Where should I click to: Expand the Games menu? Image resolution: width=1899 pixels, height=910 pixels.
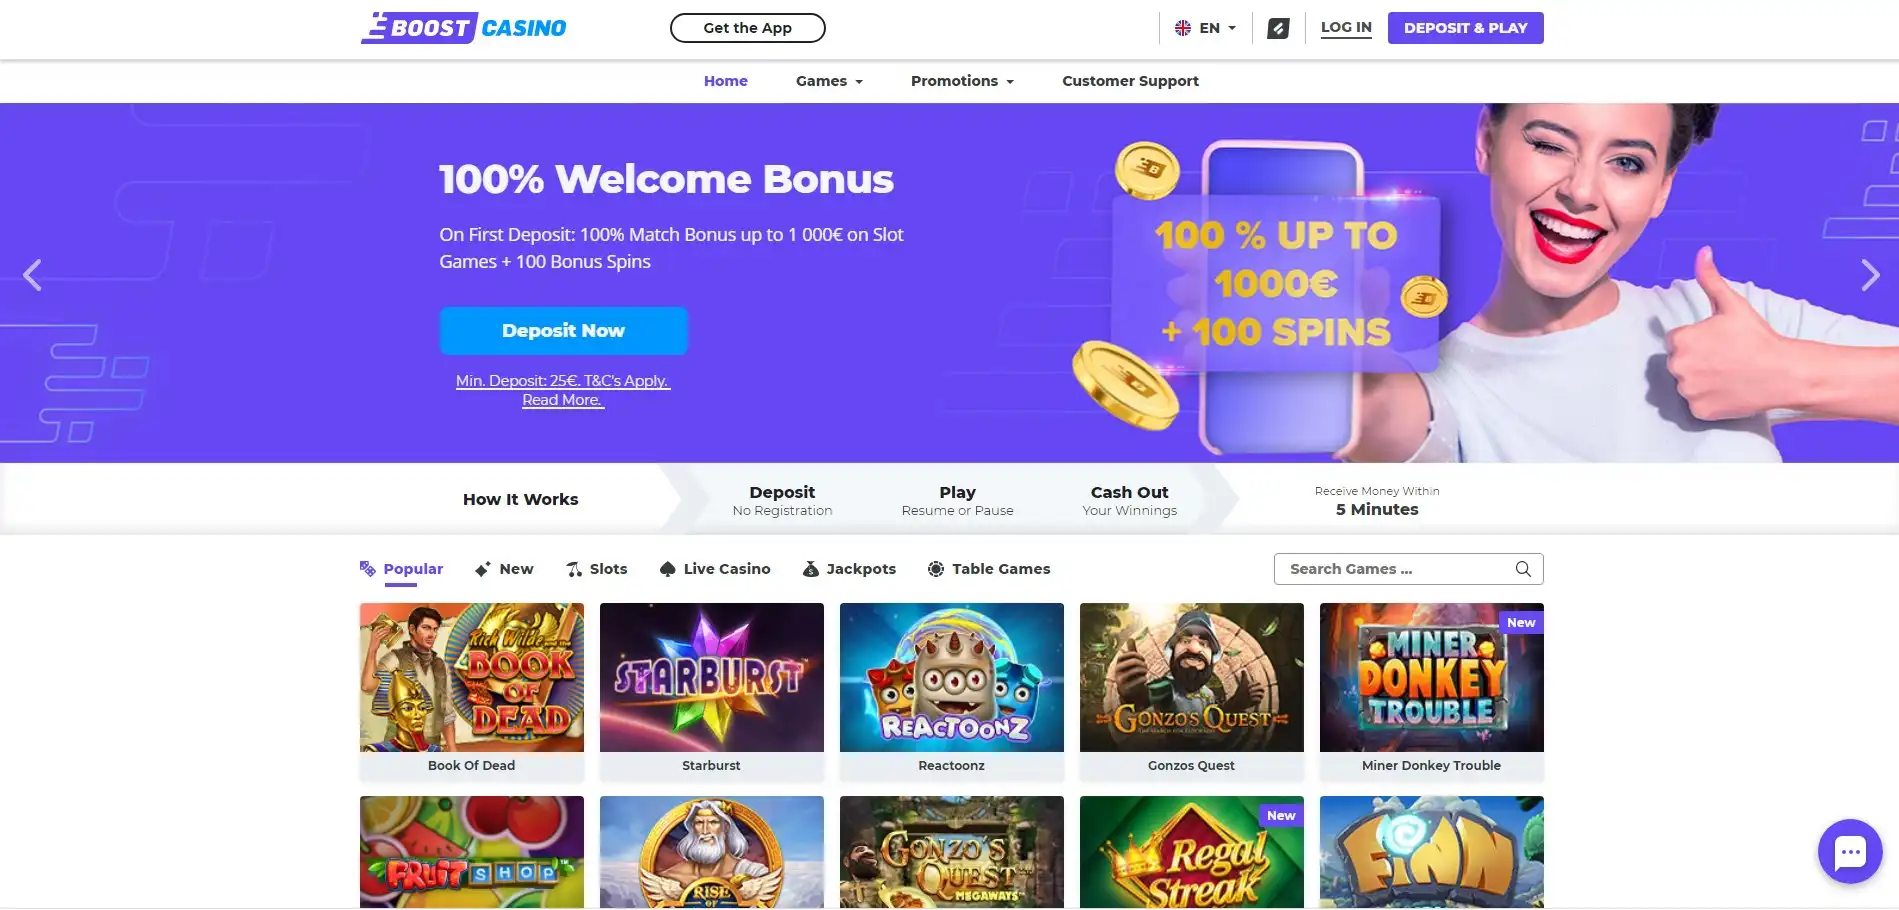[829, 81]
